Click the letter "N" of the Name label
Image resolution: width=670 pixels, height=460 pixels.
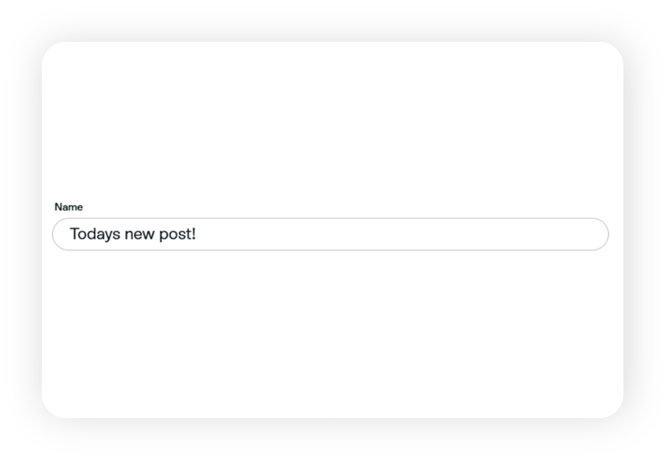tap(58, 207)
